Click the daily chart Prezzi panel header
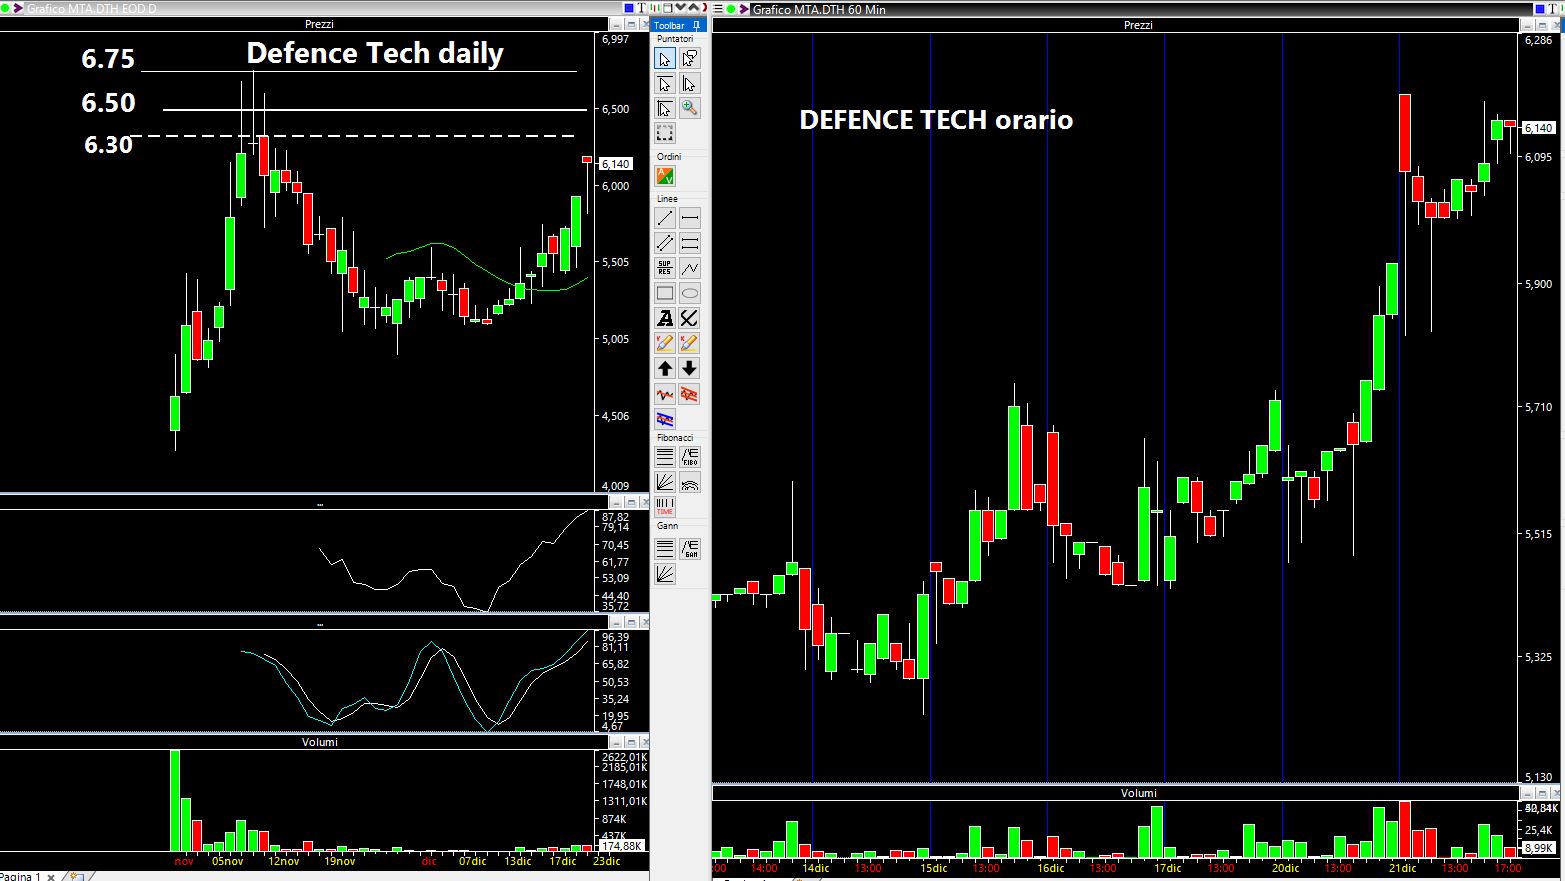The width and height of the screenshot is (1565, 881). pos(320,24)
